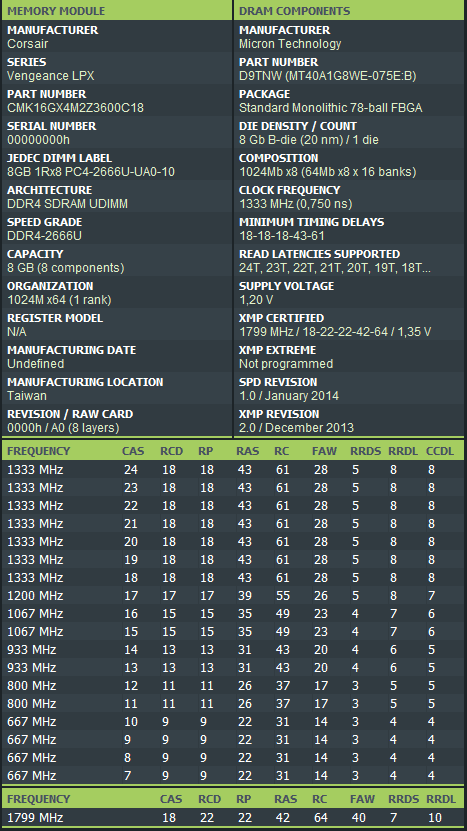Select the 800 MHz row with CAS 12
The height and width of the screenshot is (831, 467).
click(233, 686)
